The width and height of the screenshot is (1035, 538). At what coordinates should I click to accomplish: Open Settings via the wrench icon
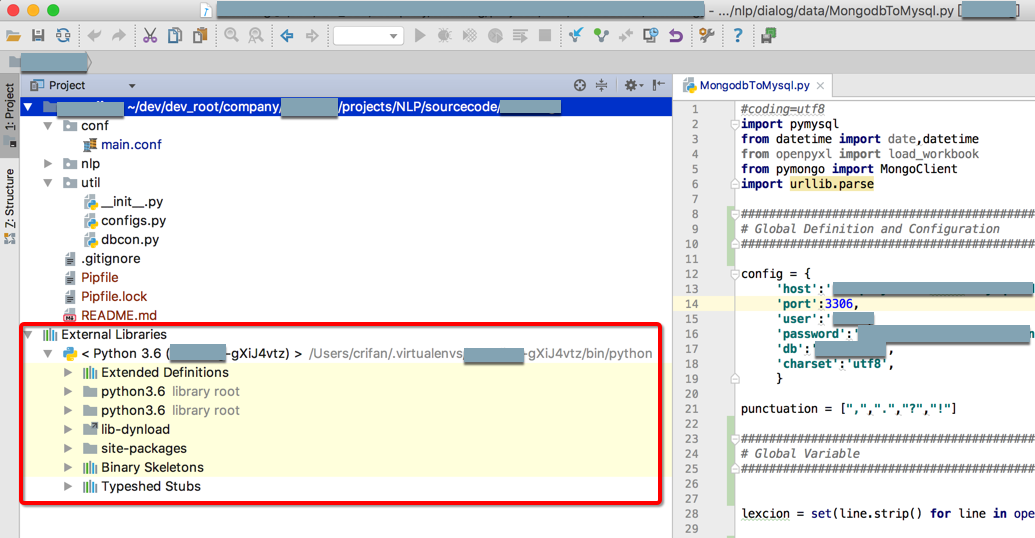[706, 36]
